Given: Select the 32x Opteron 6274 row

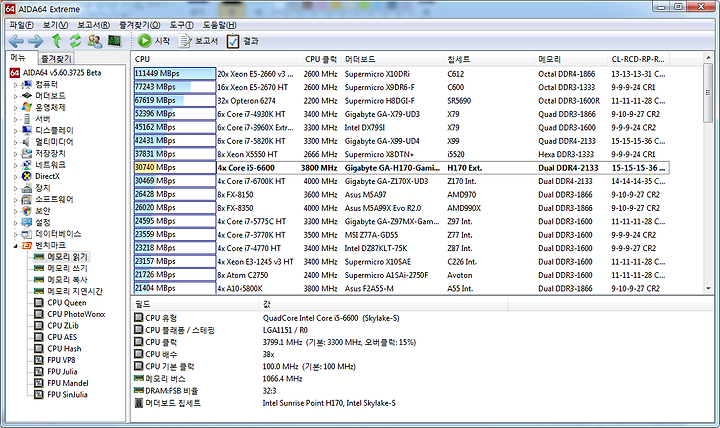Looking at the screenshot, I should tap(399, 101).
